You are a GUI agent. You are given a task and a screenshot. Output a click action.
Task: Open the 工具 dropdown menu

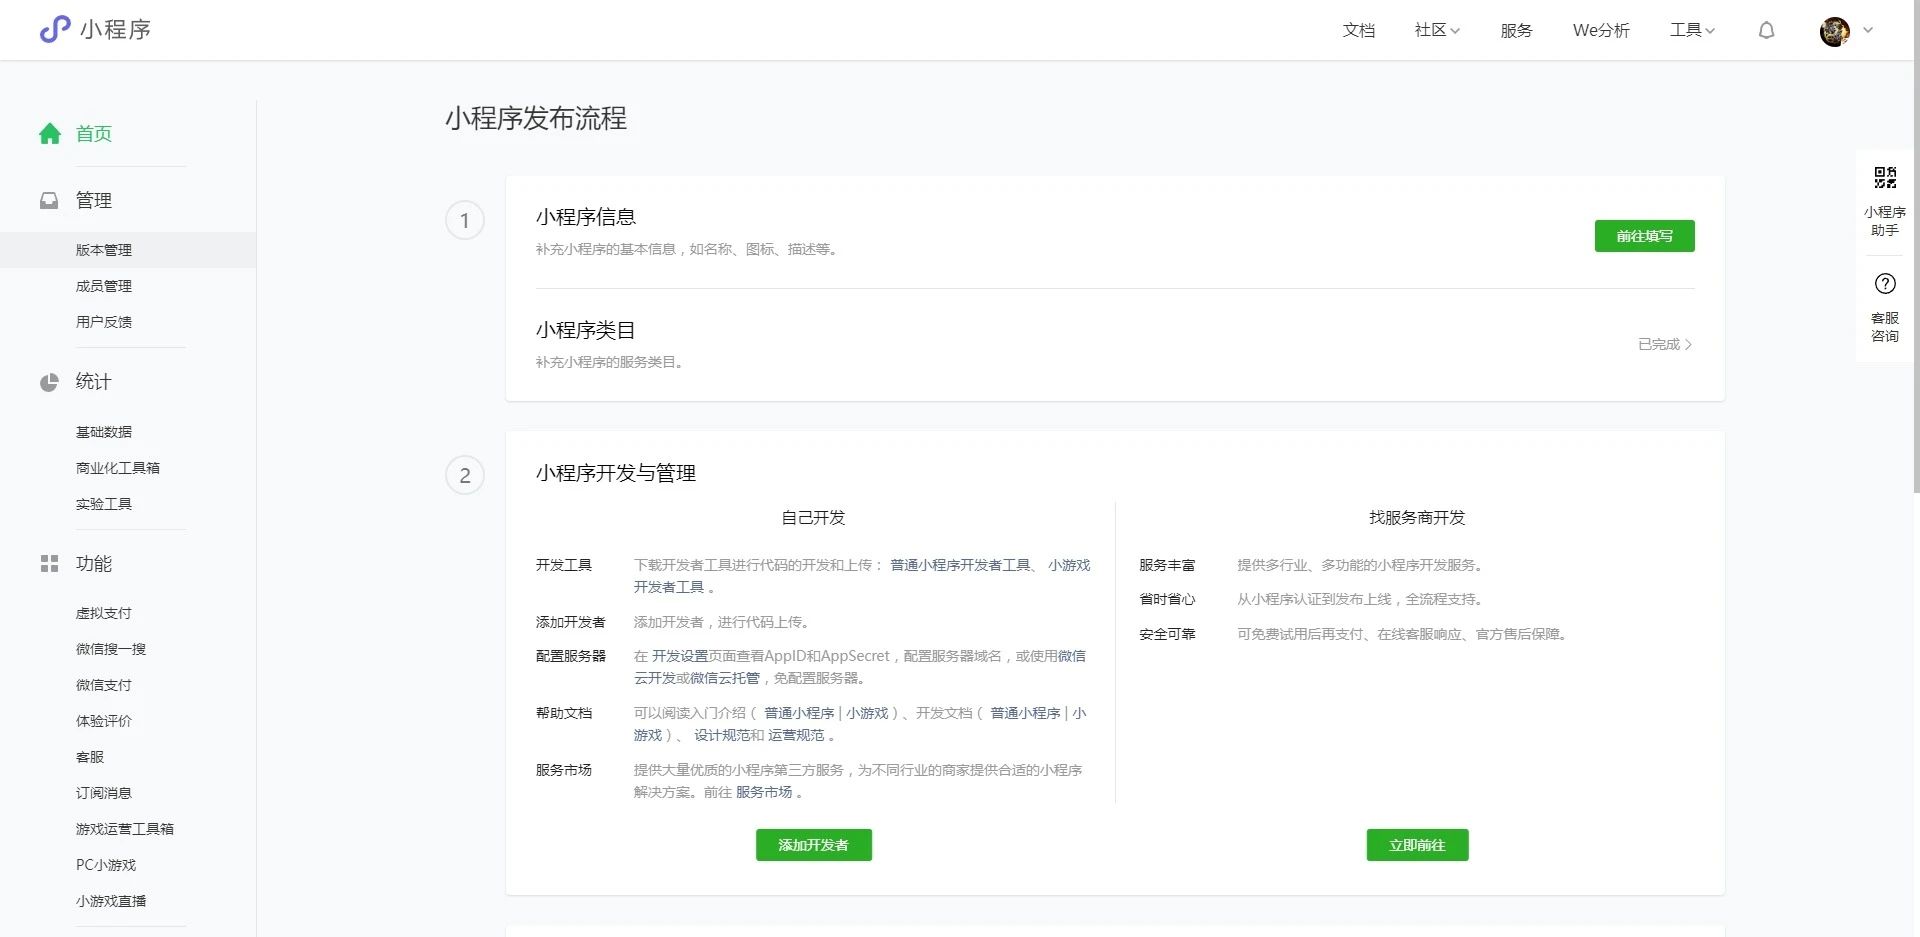pos(1692,30)
